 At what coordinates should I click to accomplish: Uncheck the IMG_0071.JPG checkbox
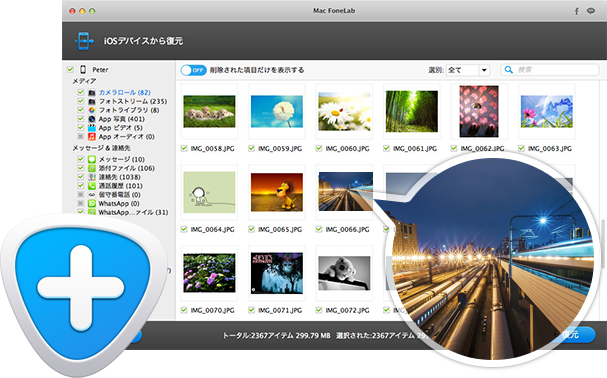coord(251,310)
